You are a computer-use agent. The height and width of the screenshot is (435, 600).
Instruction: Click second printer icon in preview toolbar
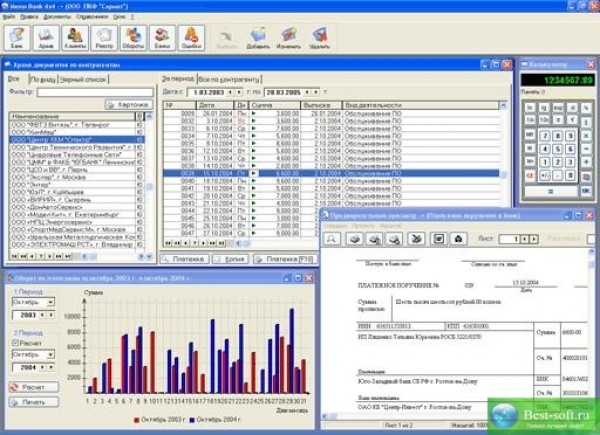[x=374, y=239]
